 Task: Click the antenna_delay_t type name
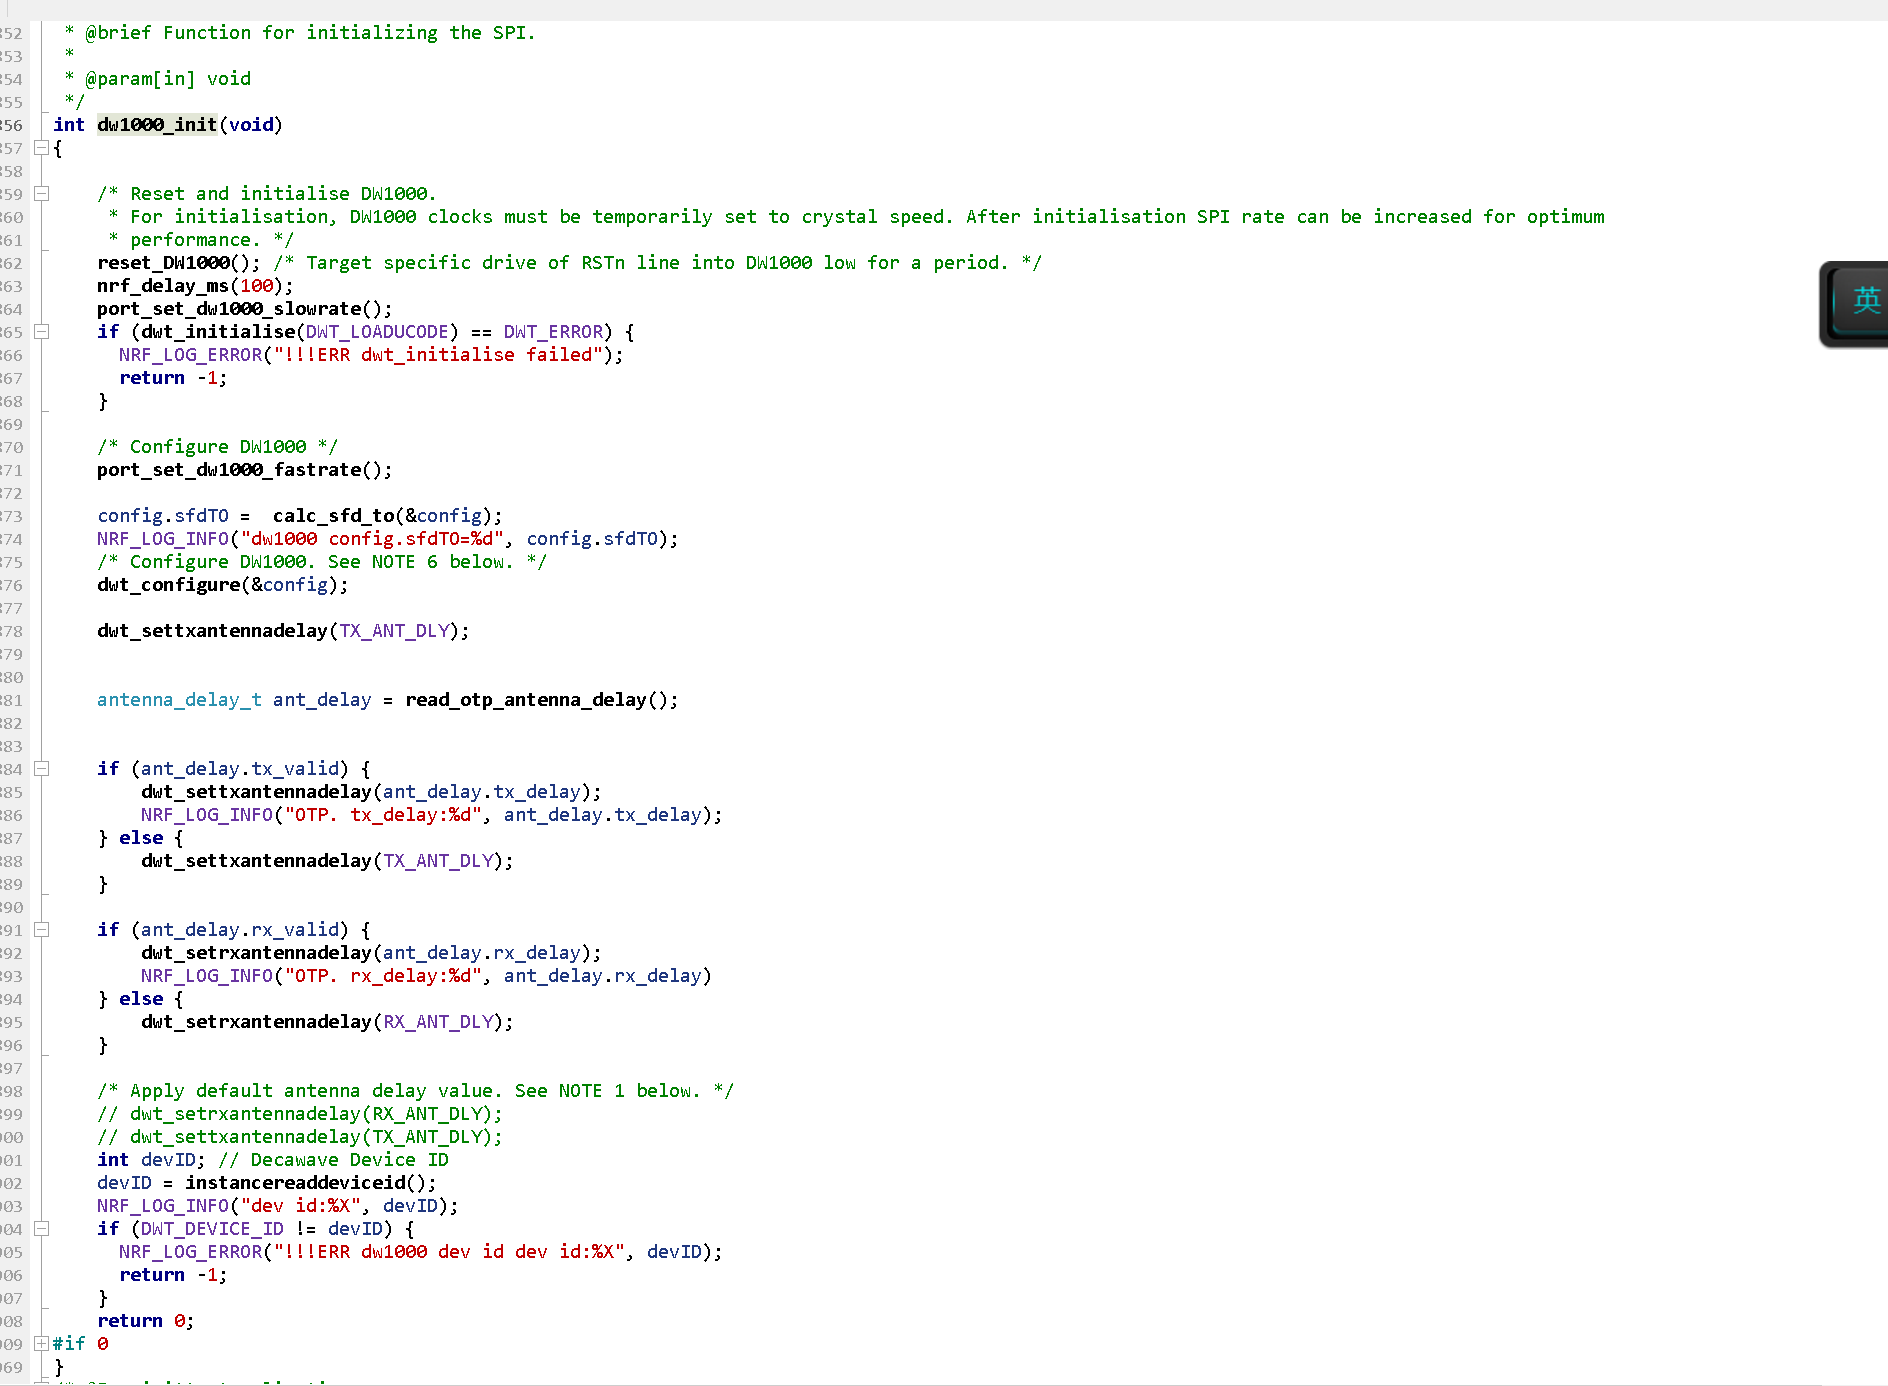179,700
